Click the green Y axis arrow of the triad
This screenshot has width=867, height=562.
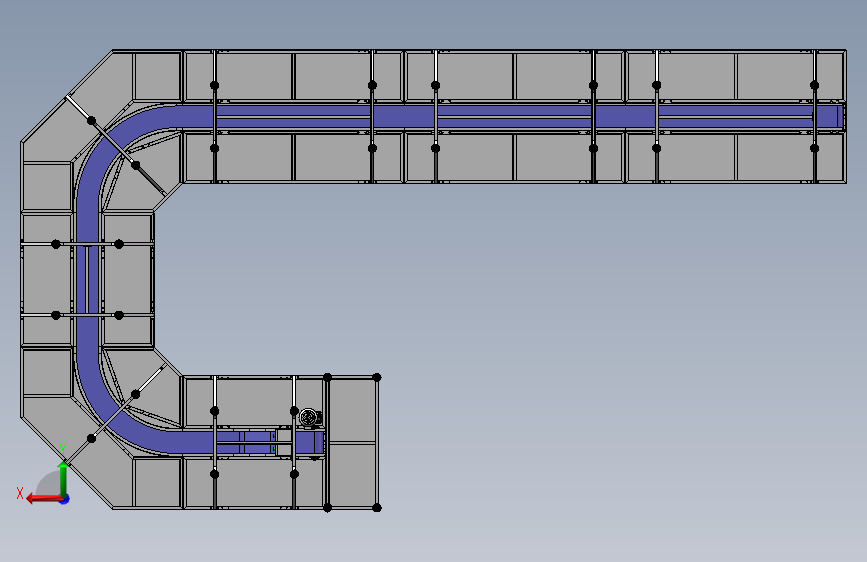pos(64,478)
